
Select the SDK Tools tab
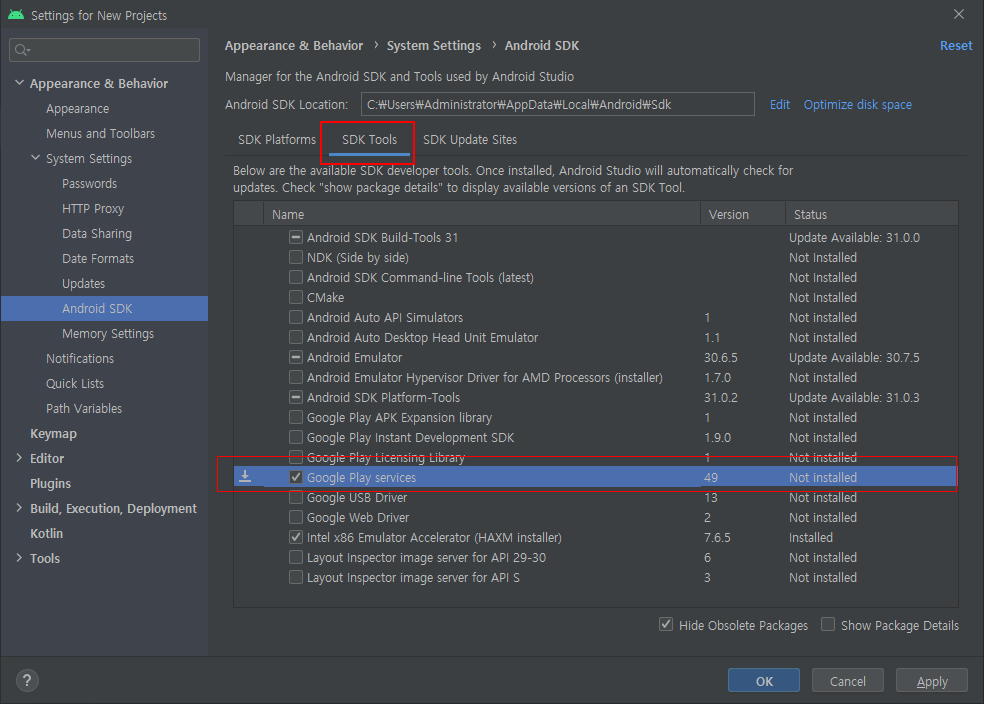369,139
